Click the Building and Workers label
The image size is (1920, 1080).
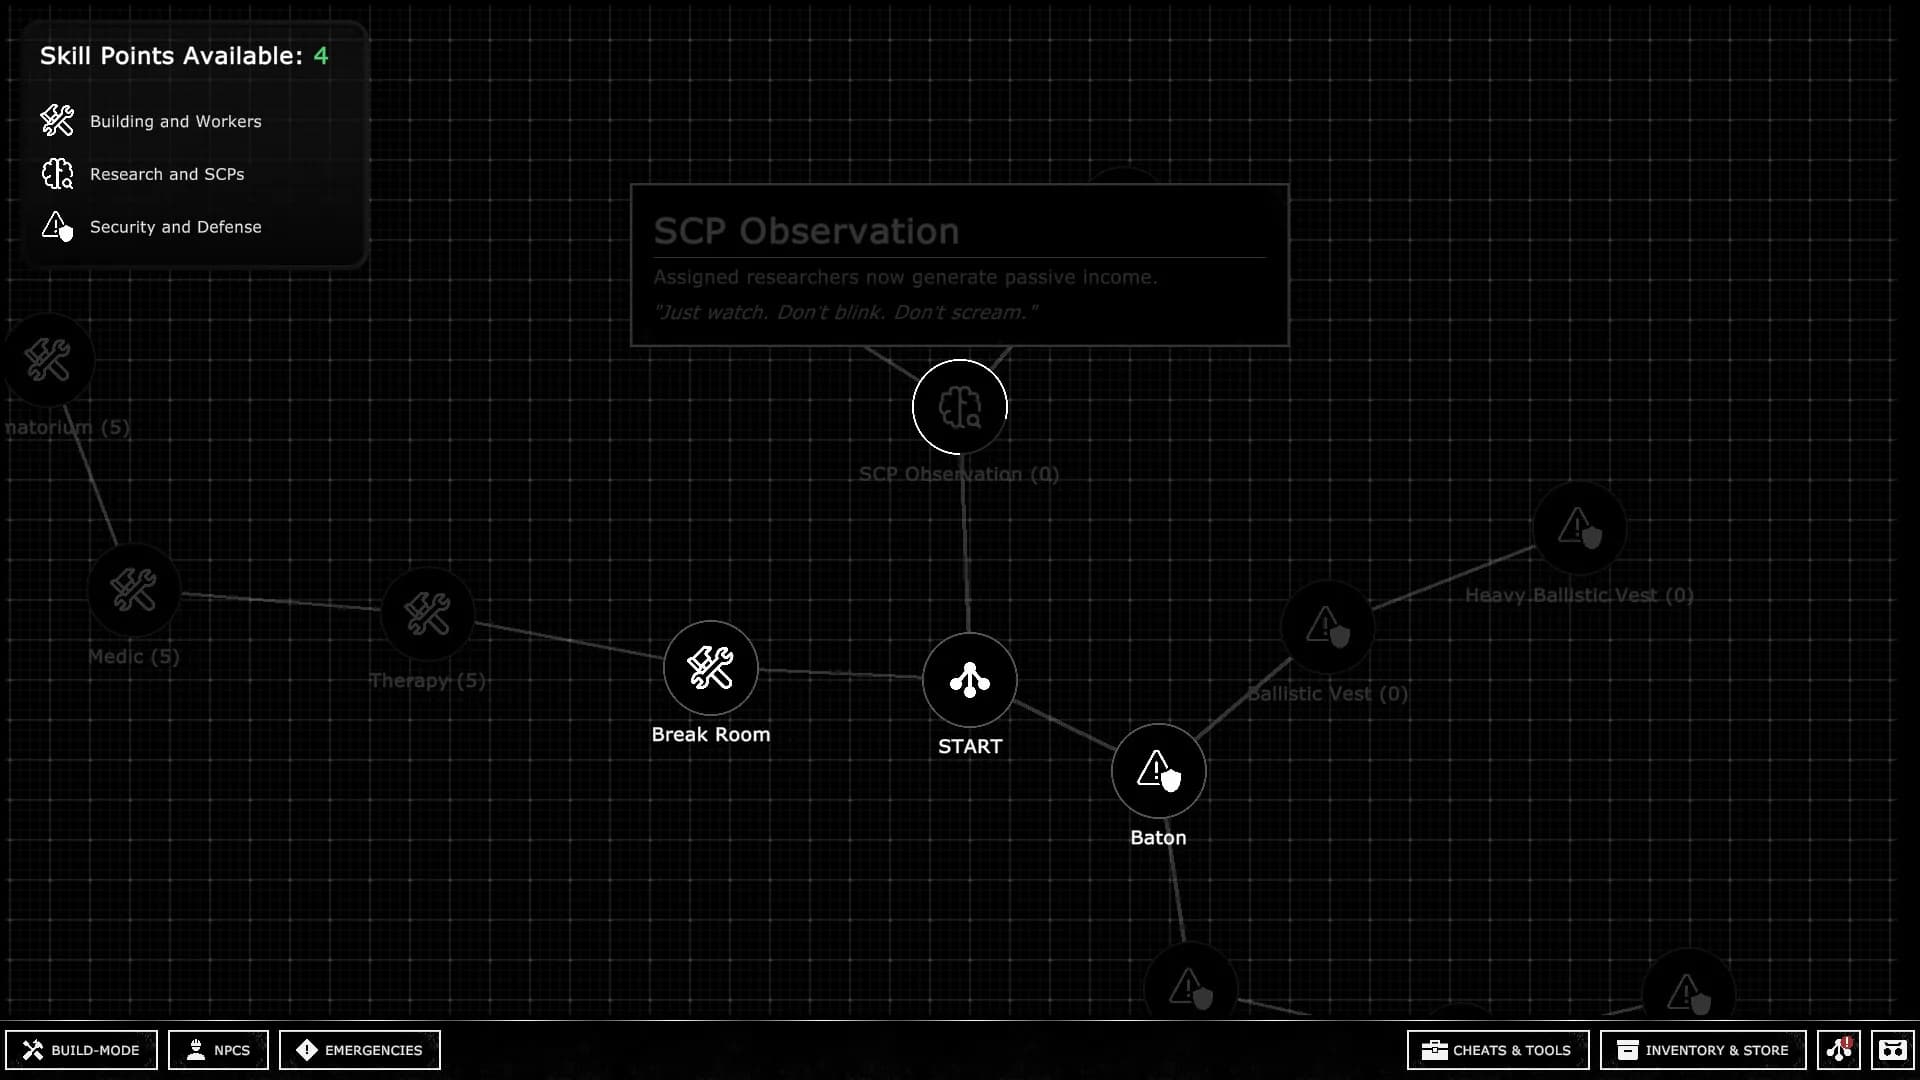tap(176, 121)
